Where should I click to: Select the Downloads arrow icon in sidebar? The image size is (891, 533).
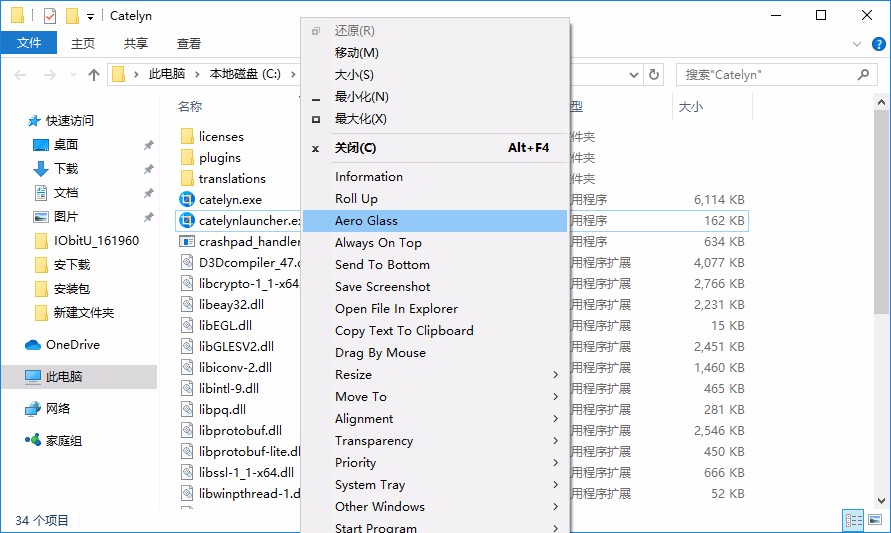coord(41,169)
